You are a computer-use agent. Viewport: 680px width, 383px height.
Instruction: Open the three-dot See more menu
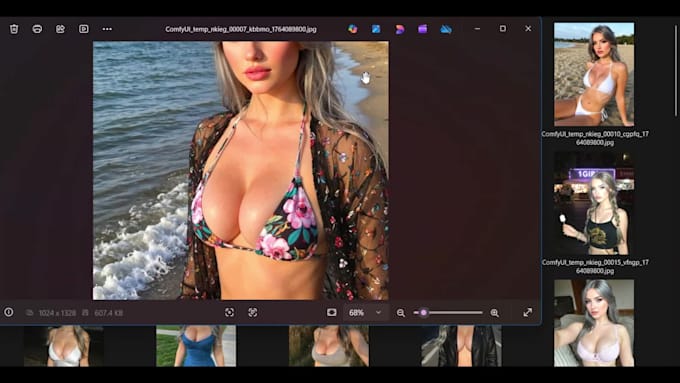[107, 29]
